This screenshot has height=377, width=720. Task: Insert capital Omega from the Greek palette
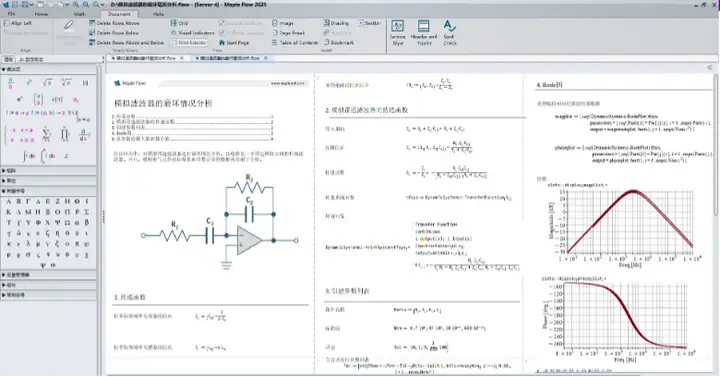pyautogui.click(x=67, y=223)
